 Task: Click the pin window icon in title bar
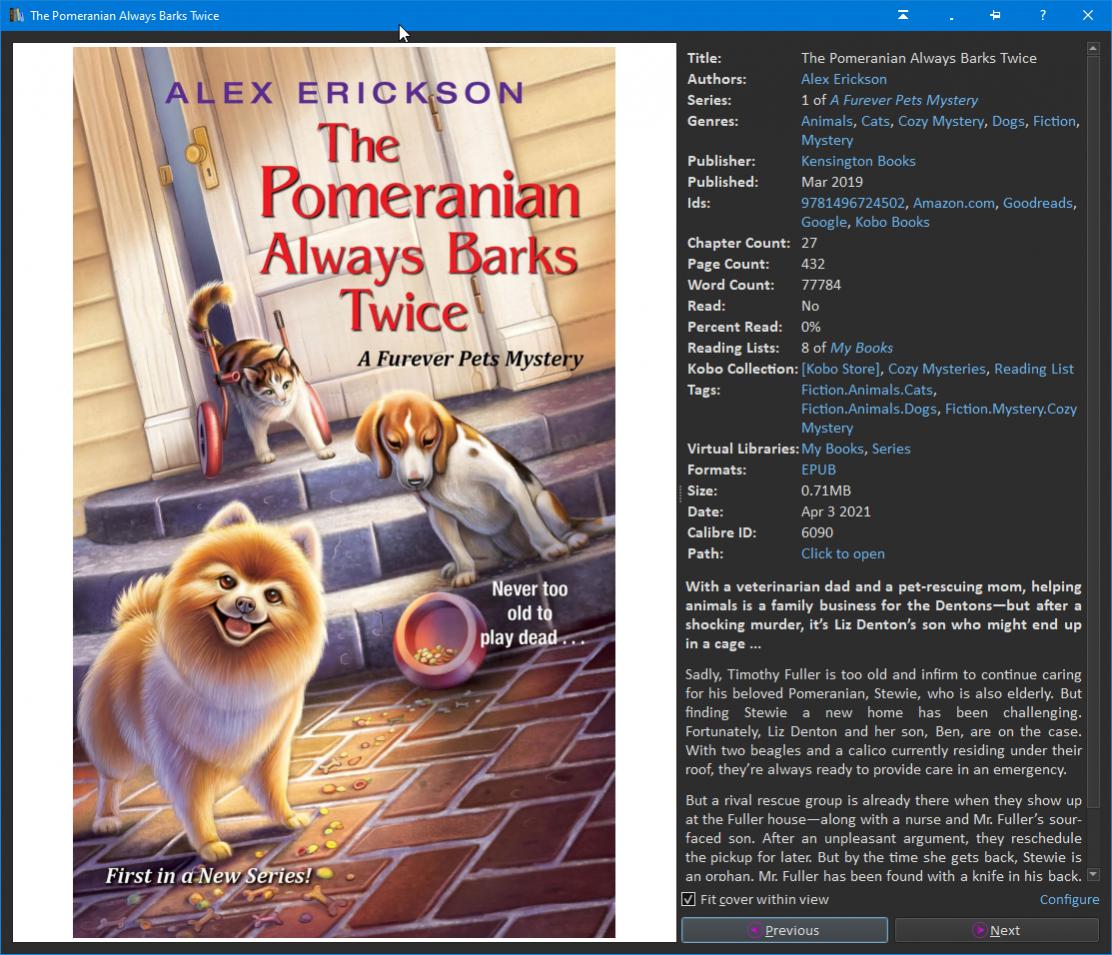(995, 15)
